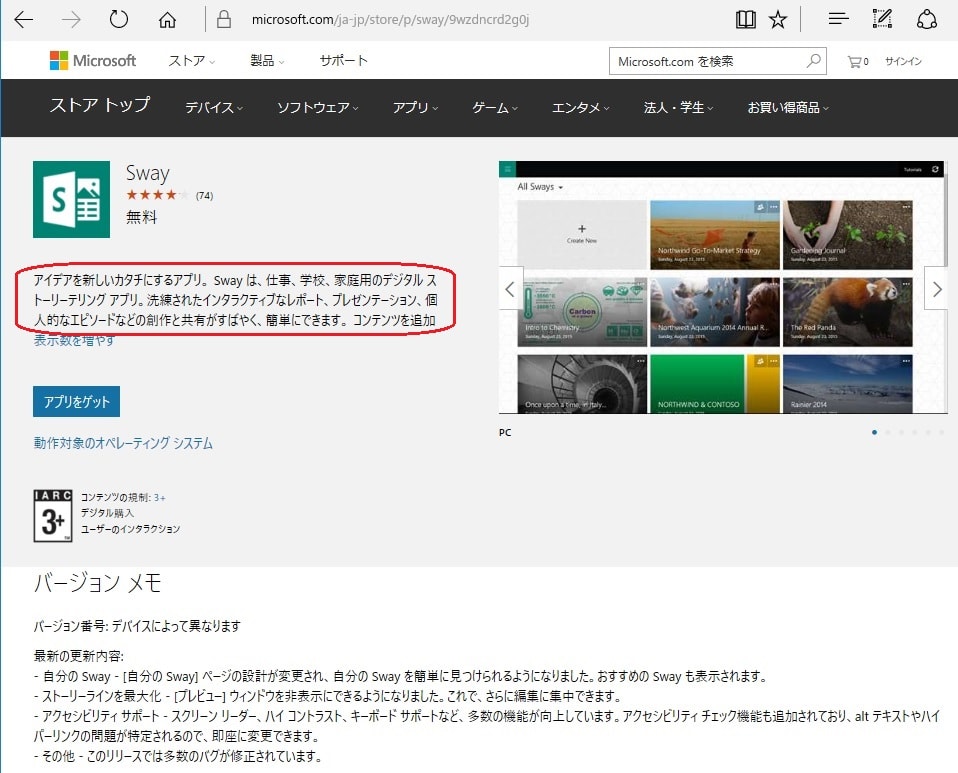The width and height of the screenshot is (958, 773).
Task: Go back with the browser back arrow
Action: point(23,20)
